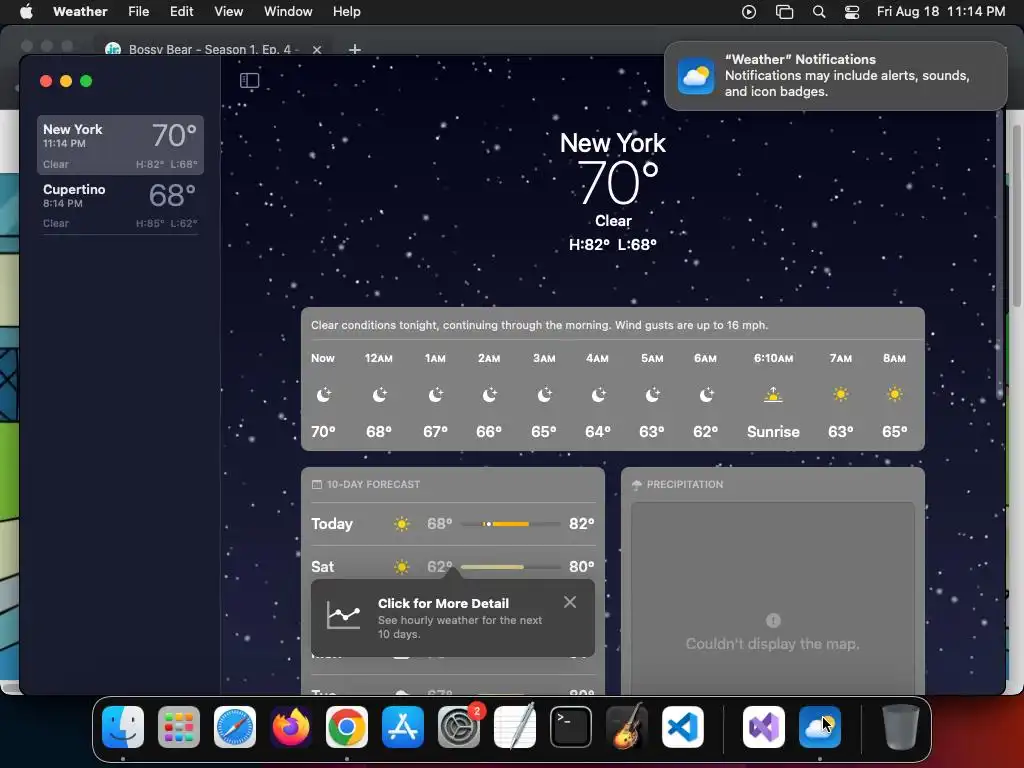This screenshot has height=768, width=1024.
Task: Open the Apple menu
Action: (26, 12)
